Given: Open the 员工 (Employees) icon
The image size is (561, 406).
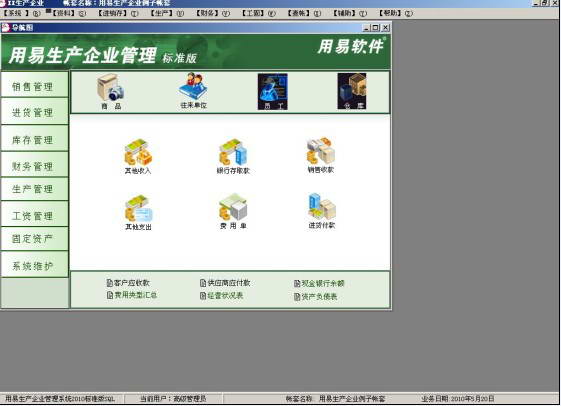Looking at the screenshot, I should 273,92.
